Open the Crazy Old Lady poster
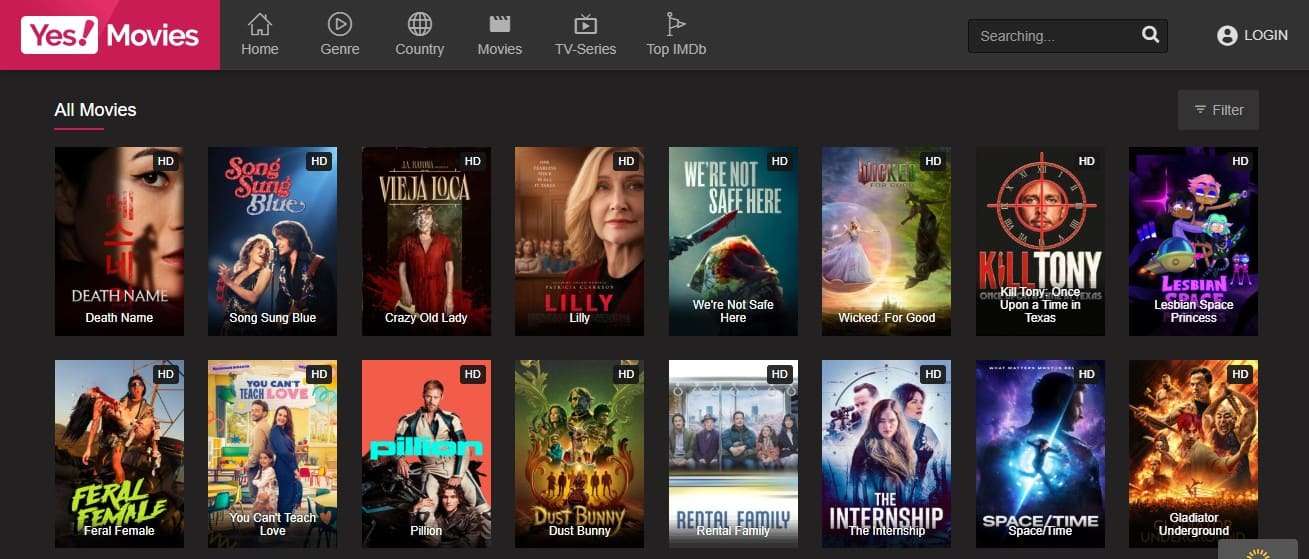 [x=426, y=241]
